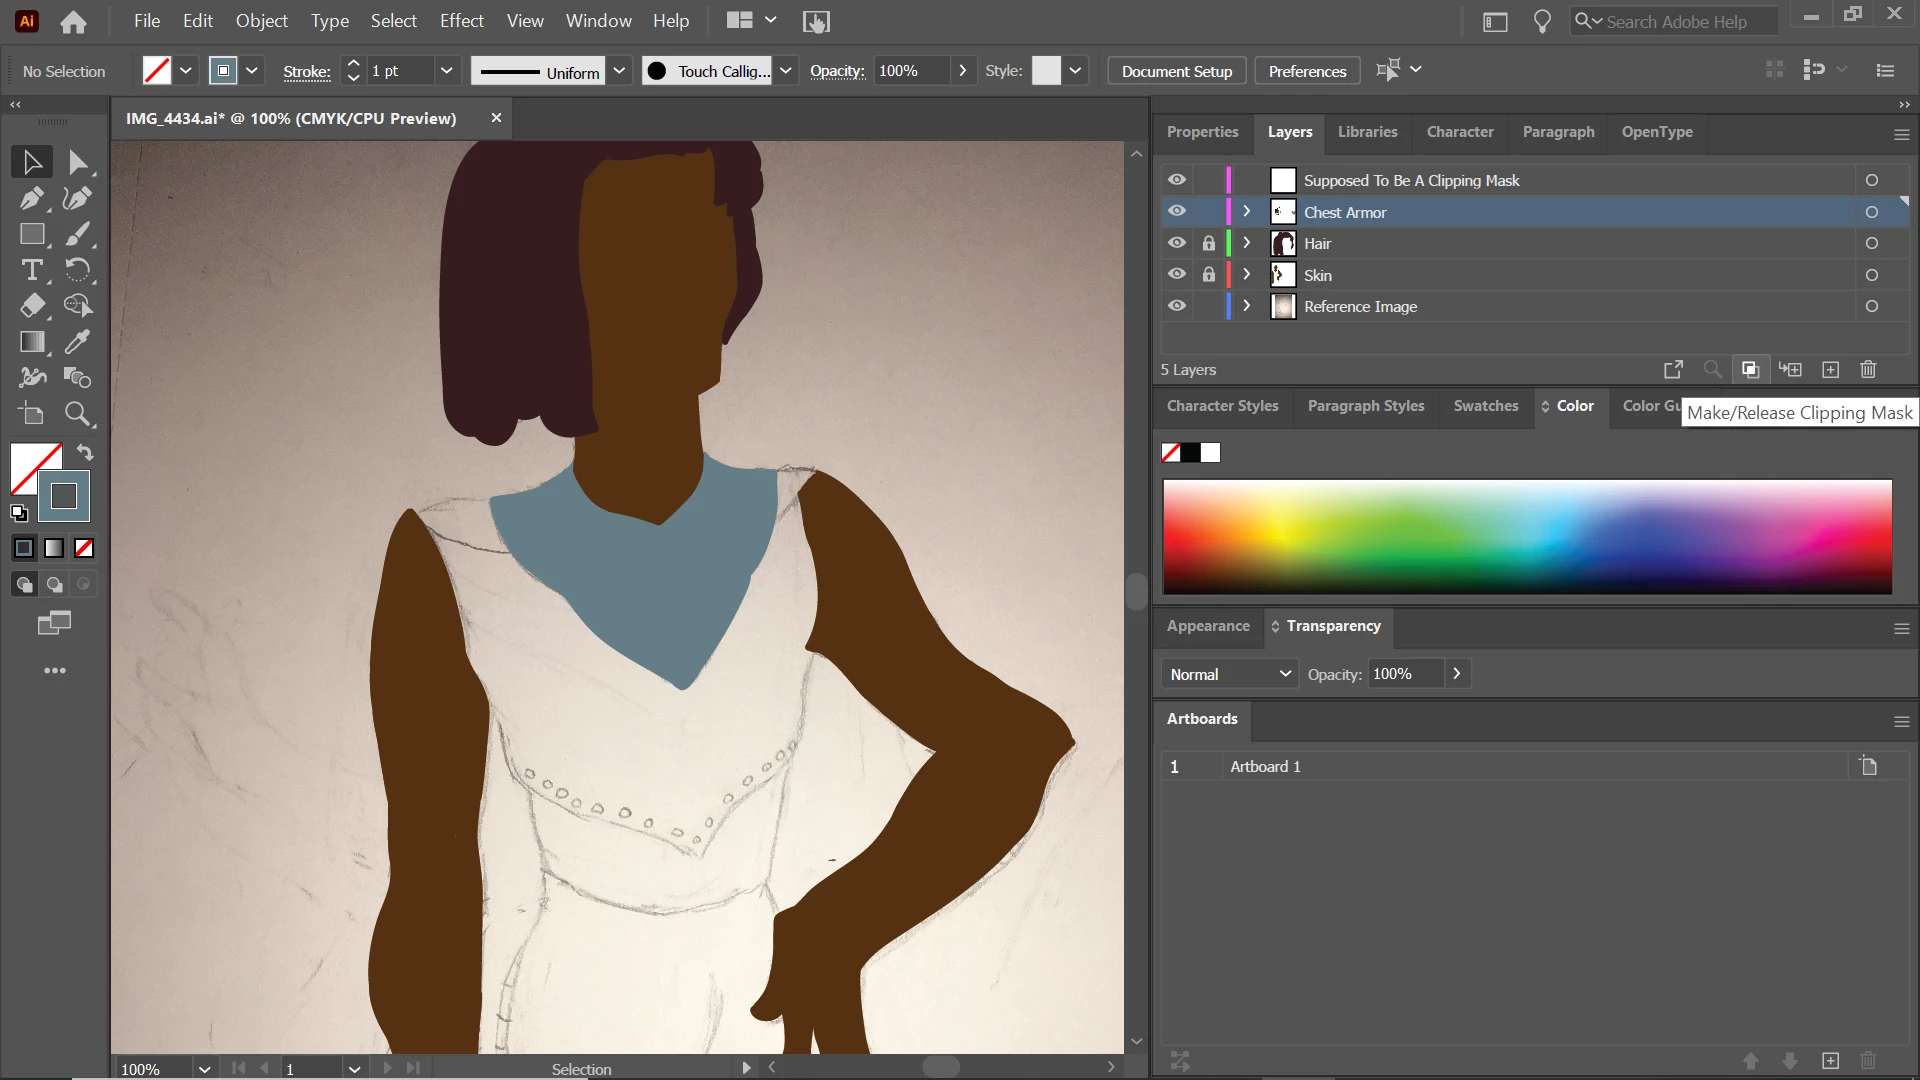Hide the Chest Armor layer
This screenshot has width=1920, height=1080.
click(x=1177, y=212)
